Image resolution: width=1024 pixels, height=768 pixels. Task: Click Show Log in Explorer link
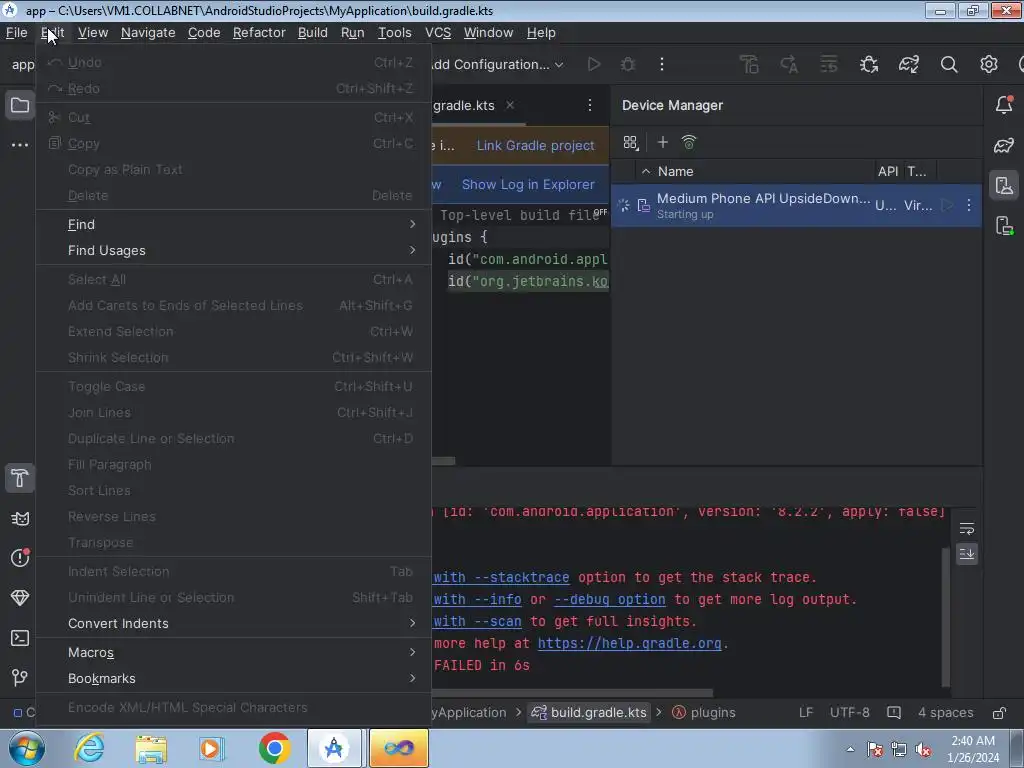[528, 184]
